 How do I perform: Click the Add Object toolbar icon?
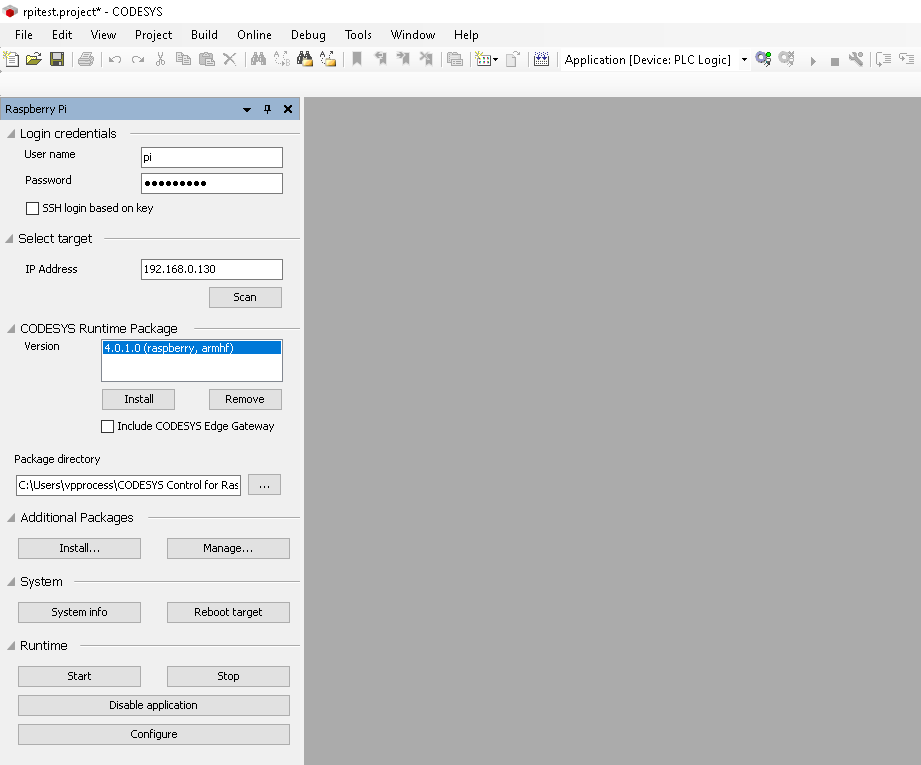tap(486, 59)
